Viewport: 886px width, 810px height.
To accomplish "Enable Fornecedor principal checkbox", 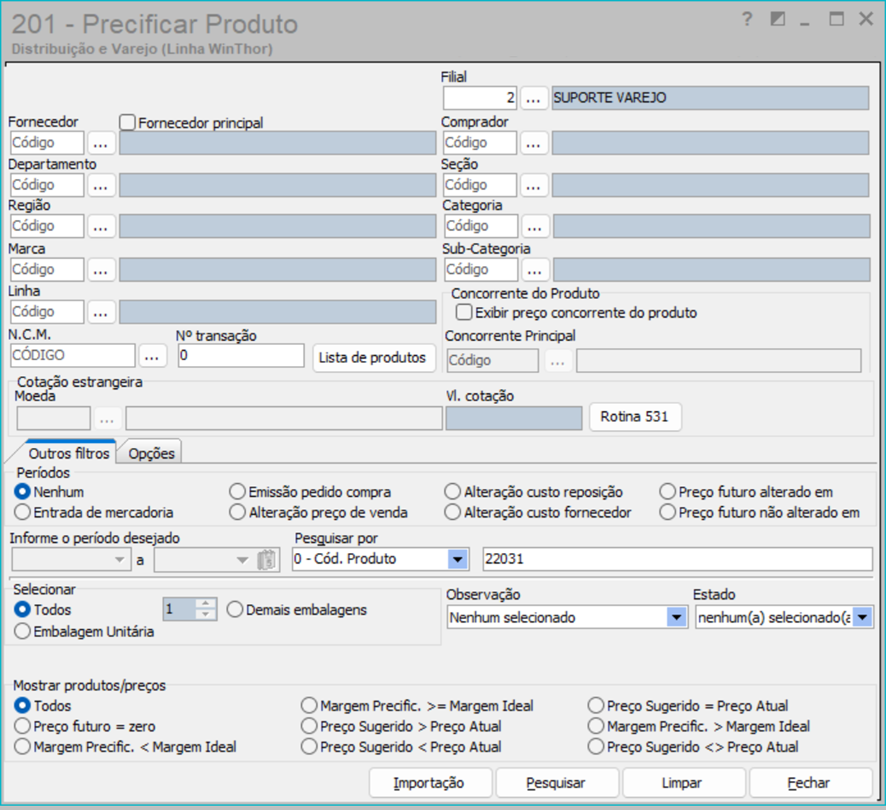I will tap(127, 122).
